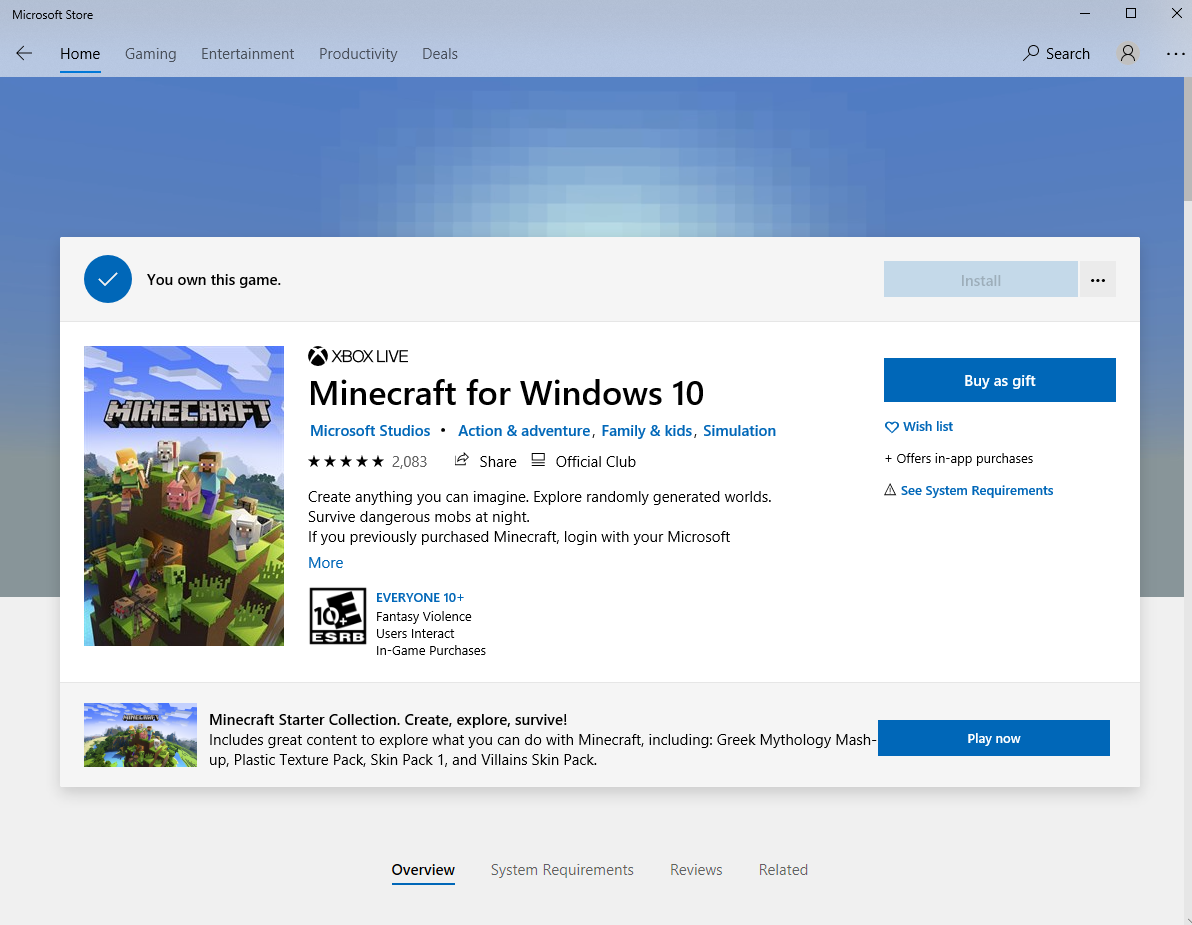
Task: Open See System Requirements link
Action: point(977,490)
